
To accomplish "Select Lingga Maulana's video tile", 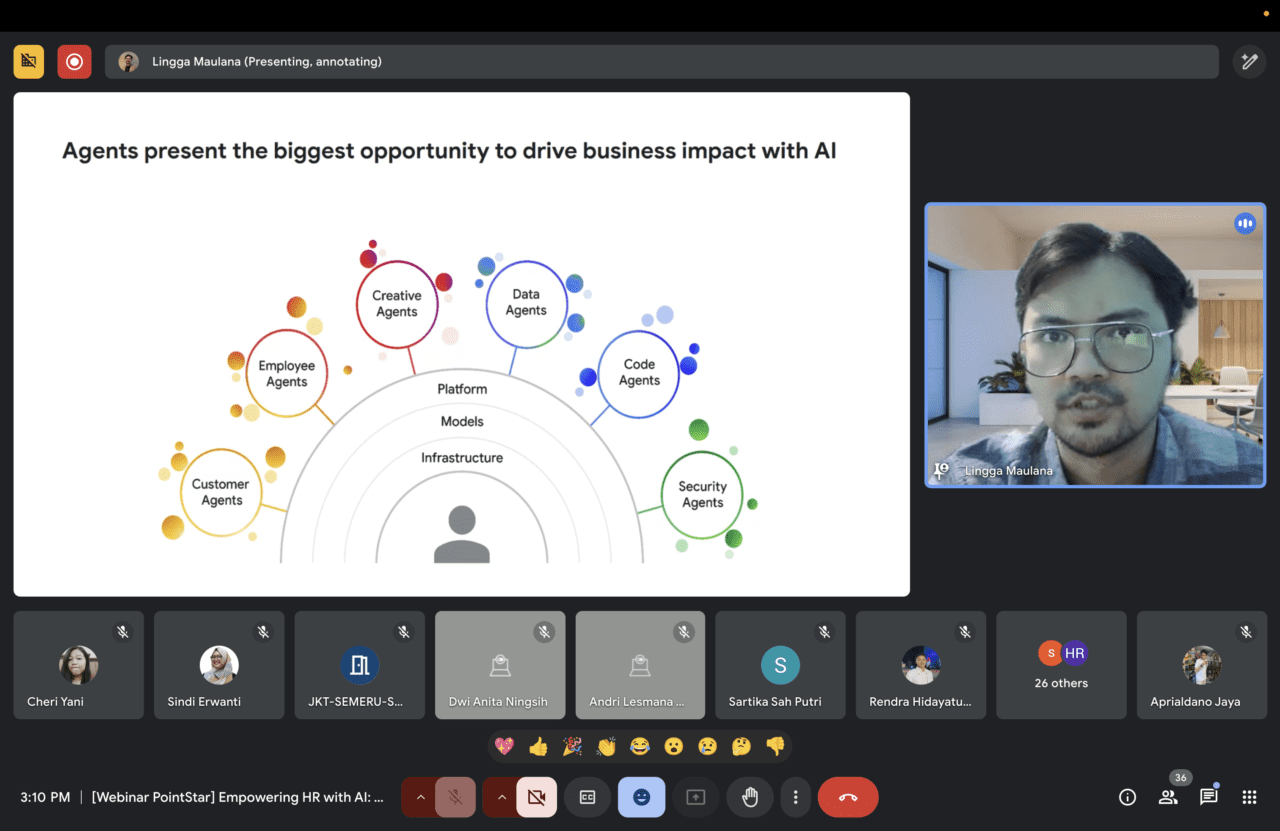I will tap(1094, 345).
